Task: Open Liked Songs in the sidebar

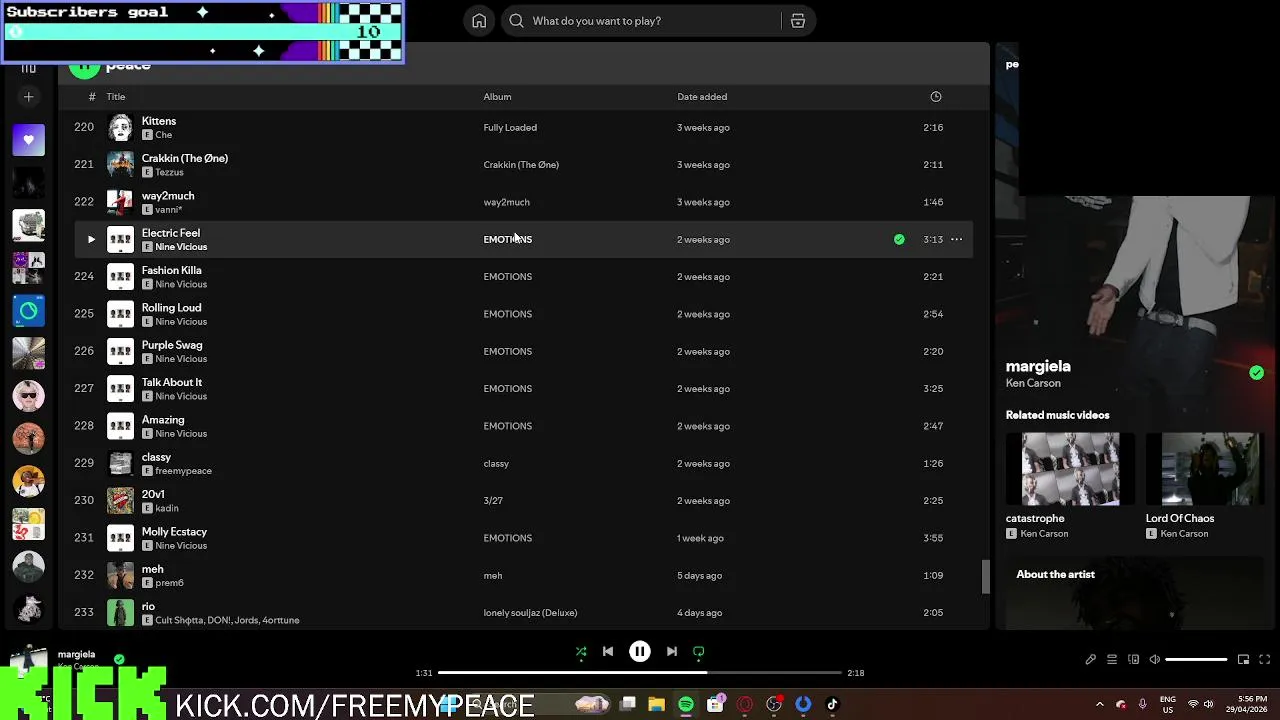Action: (x=28, y=140)
